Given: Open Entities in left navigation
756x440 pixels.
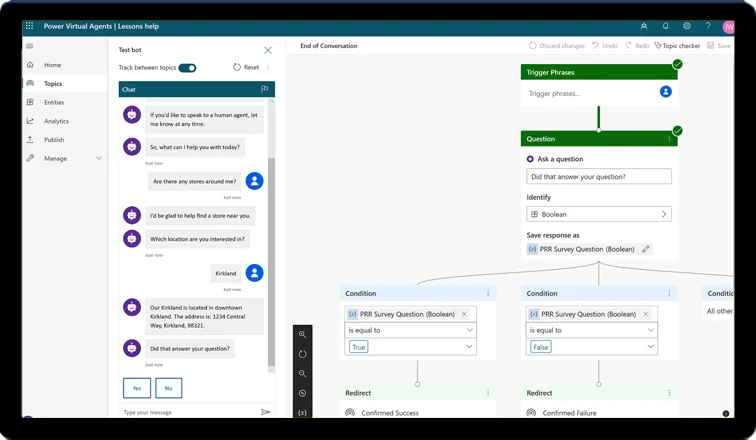Looking at the screenshot, I should coord(54,102).
